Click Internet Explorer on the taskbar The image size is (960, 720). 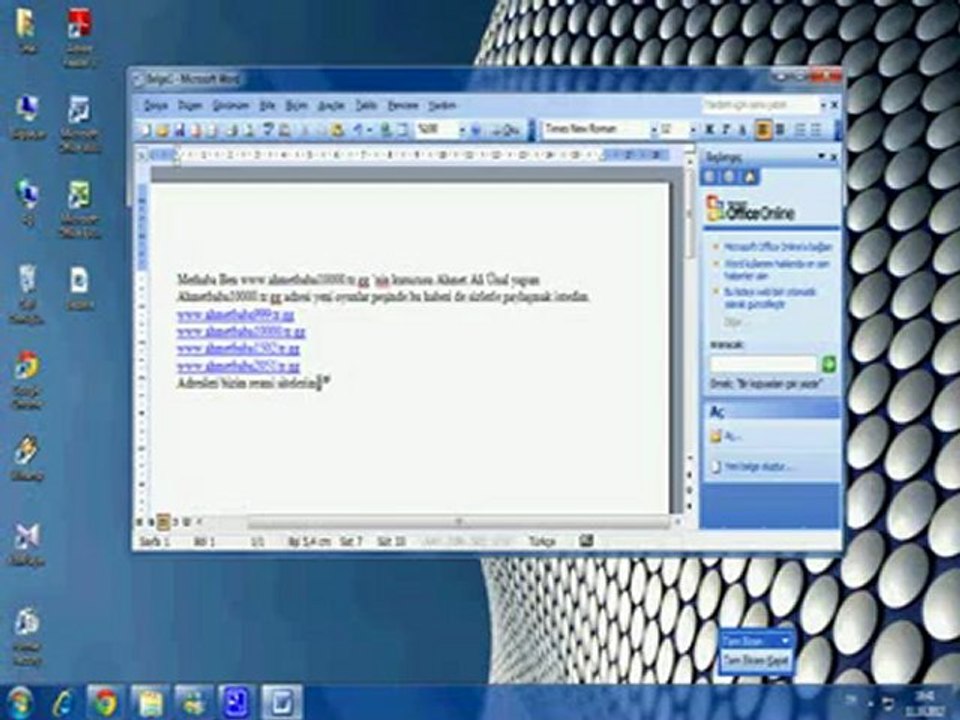(x=64, y=702)
